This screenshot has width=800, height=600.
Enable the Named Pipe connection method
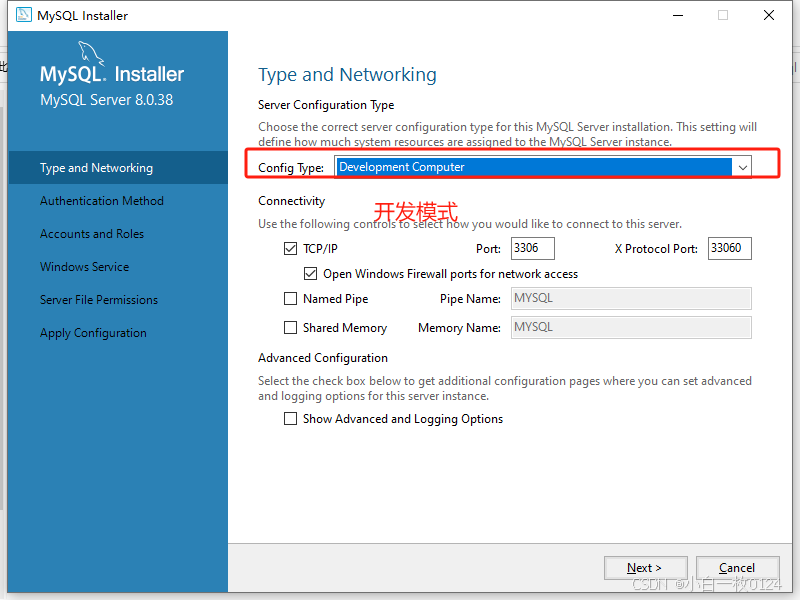290,298
